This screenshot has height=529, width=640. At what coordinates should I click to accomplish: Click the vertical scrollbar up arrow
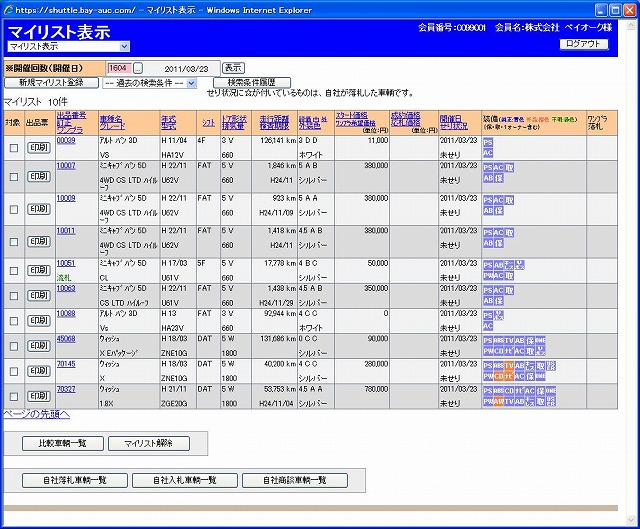click(x=631, y=24)
